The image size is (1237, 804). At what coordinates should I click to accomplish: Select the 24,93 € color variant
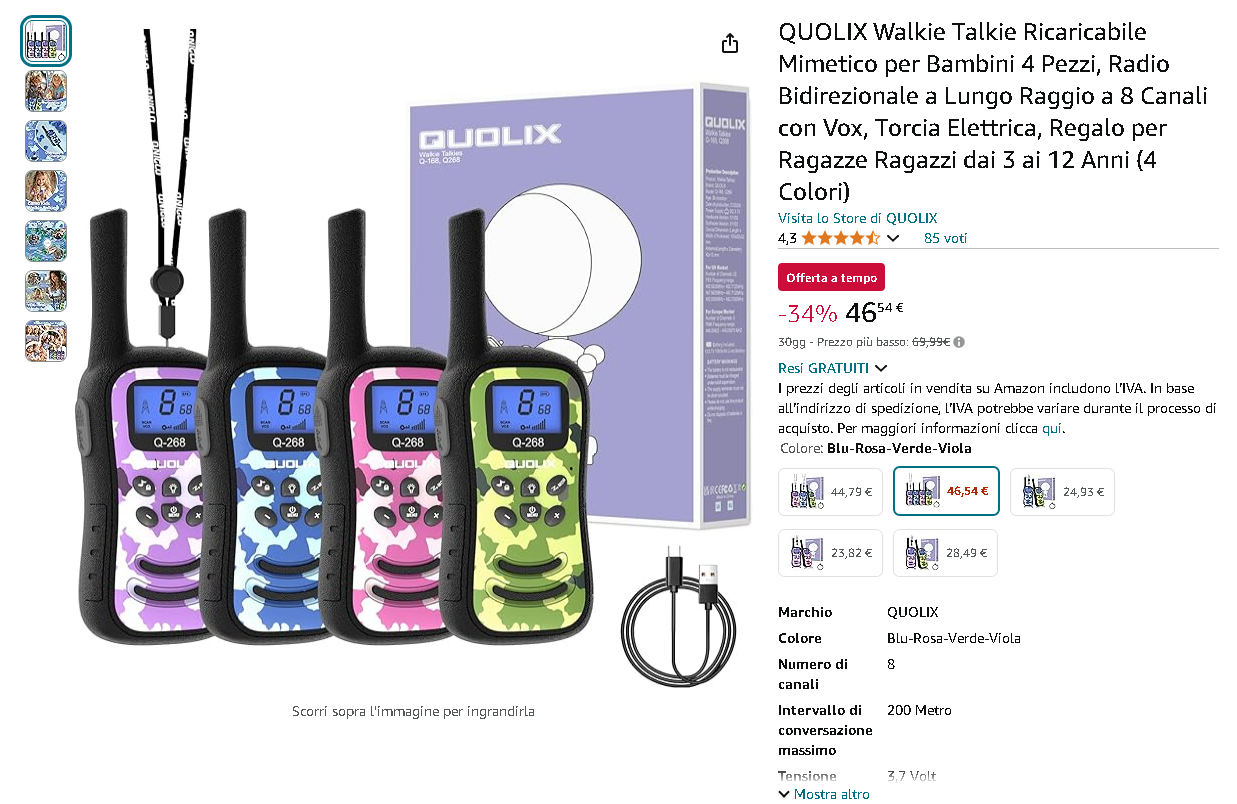[1062, 492]
